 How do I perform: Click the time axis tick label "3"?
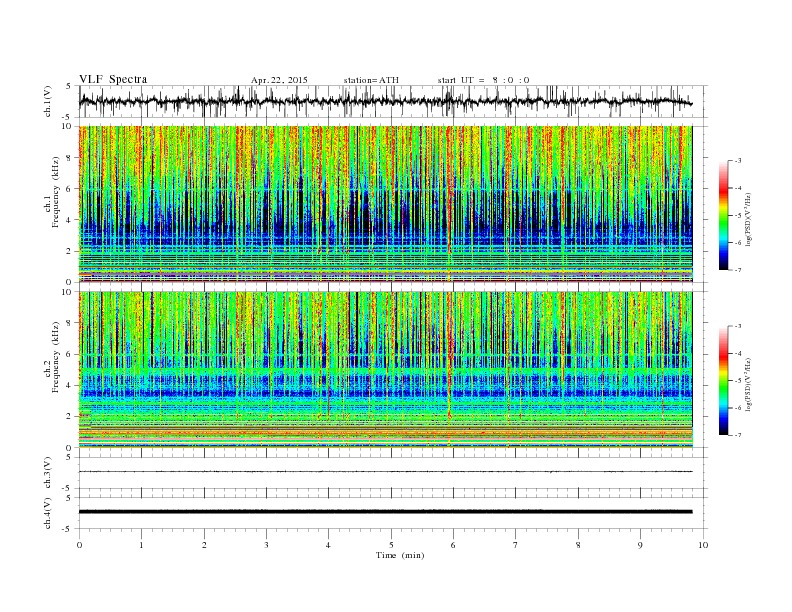pos(266,545)
